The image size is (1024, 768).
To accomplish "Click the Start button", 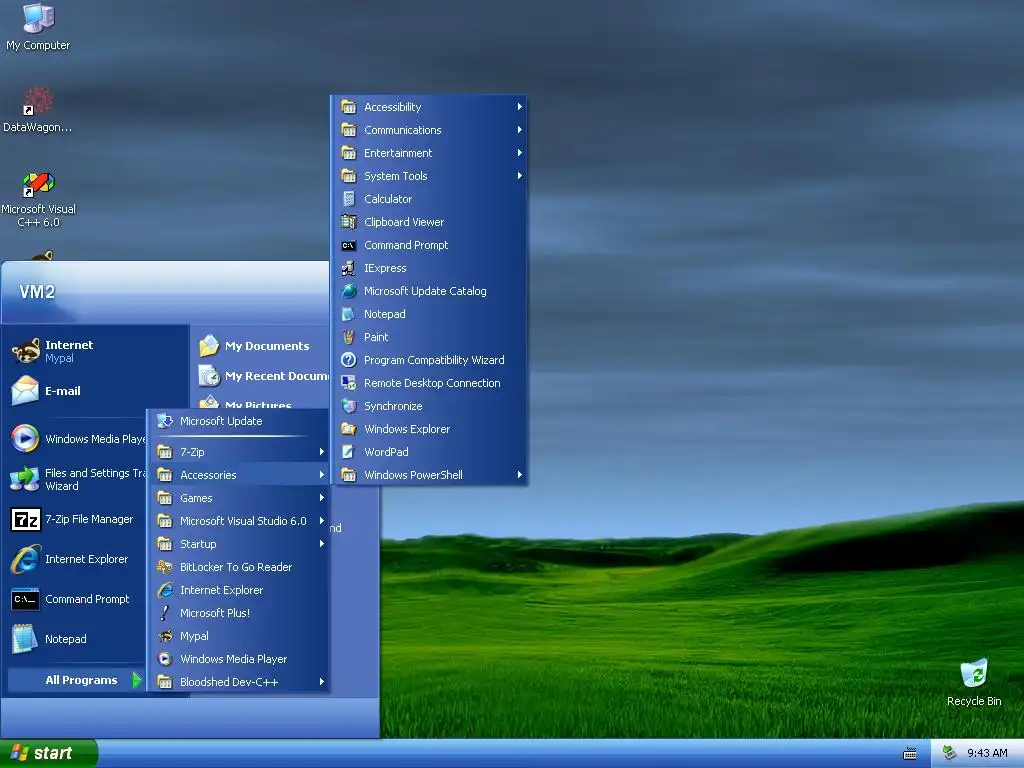I will coord(49,753).
